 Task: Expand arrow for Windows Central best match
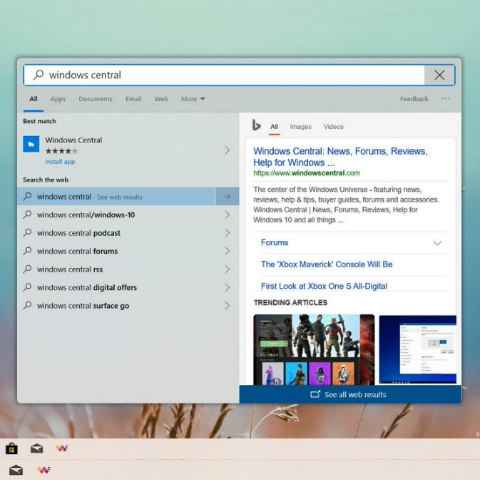[227, 150]
